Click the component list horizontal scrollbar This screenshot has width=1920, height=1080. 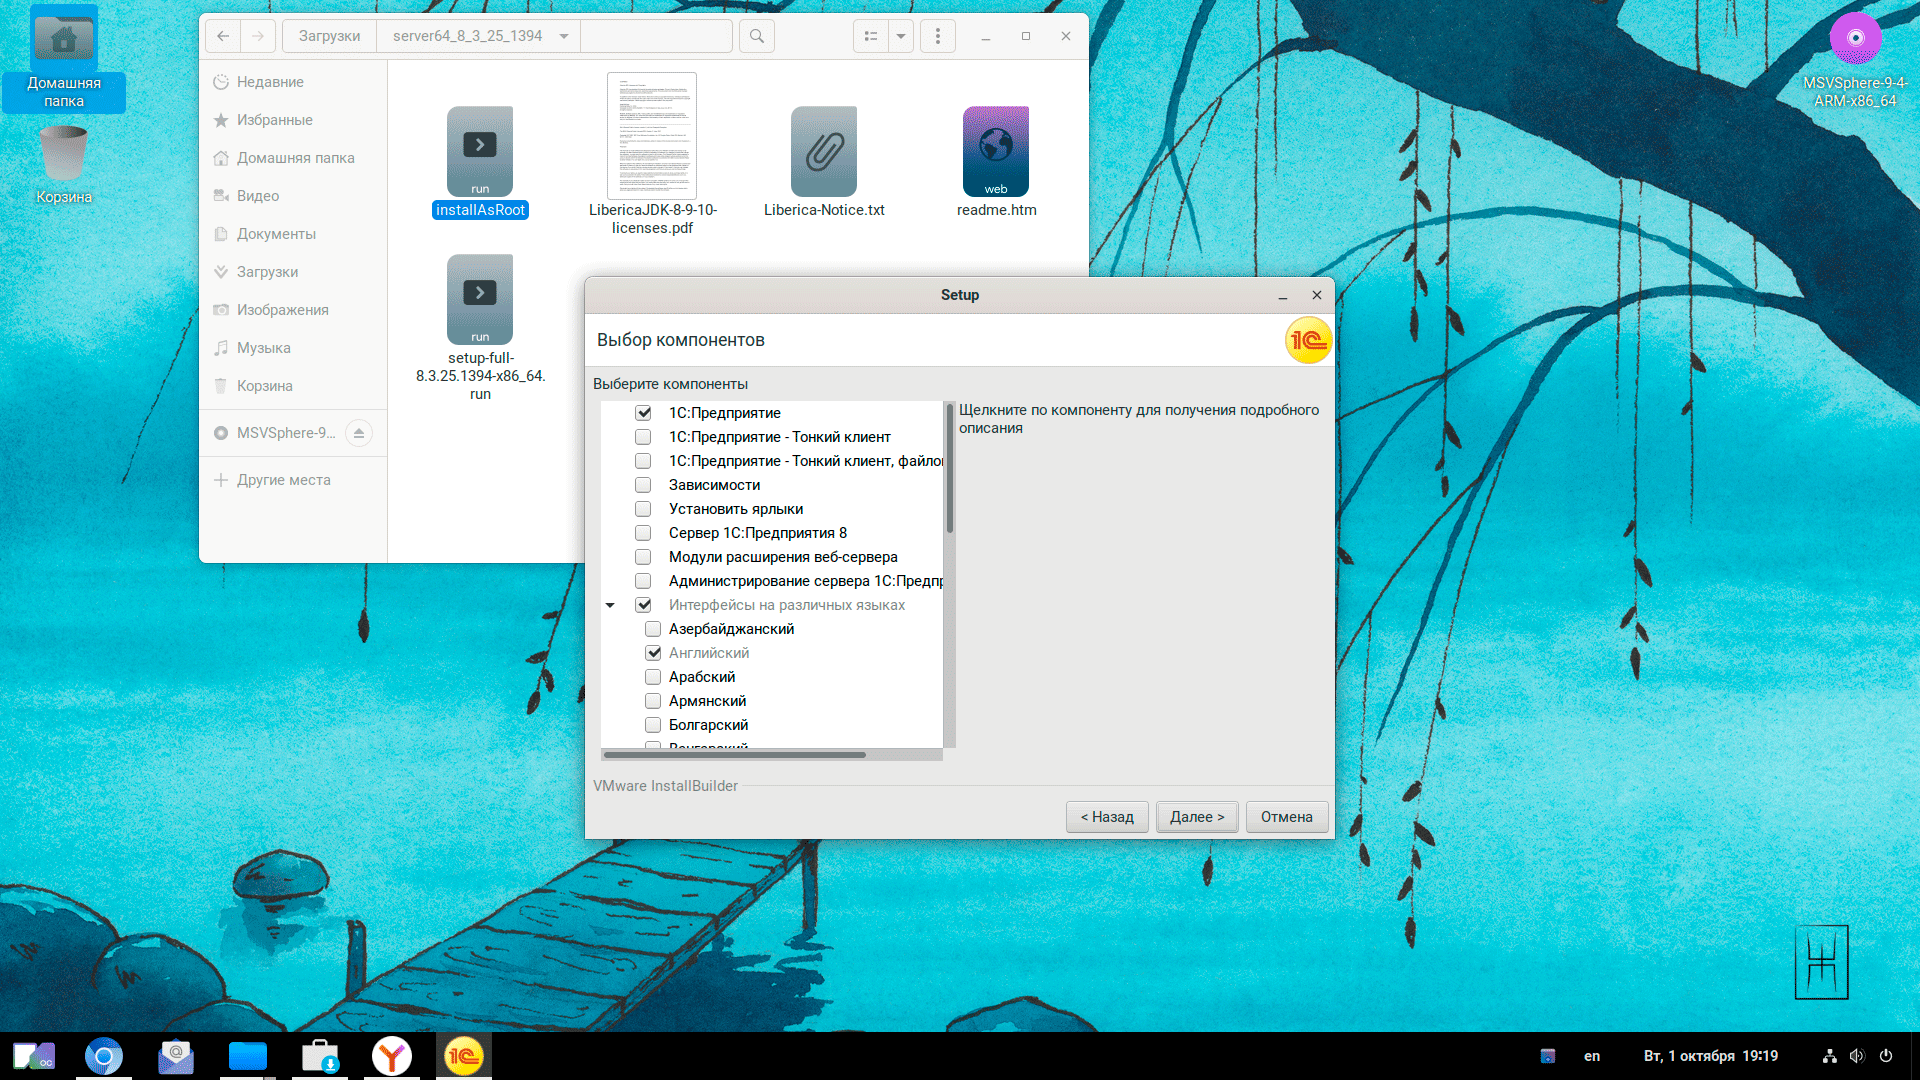pos(735,755)
